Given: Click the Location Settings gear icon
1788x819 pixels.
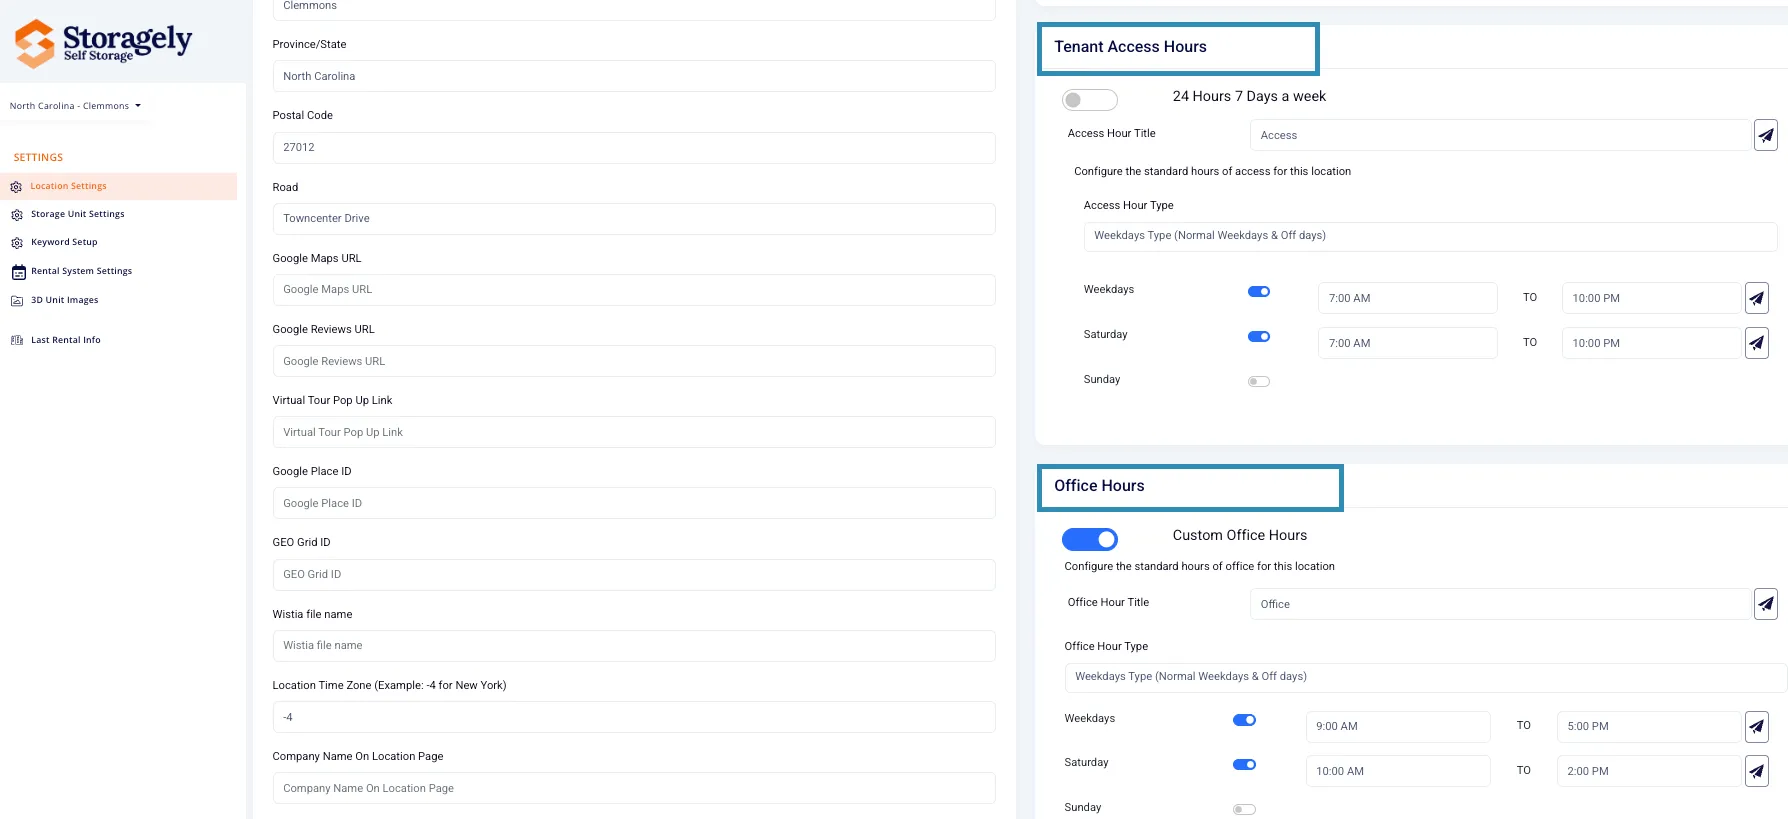Looking at the screenshot, I should (16, 187).
